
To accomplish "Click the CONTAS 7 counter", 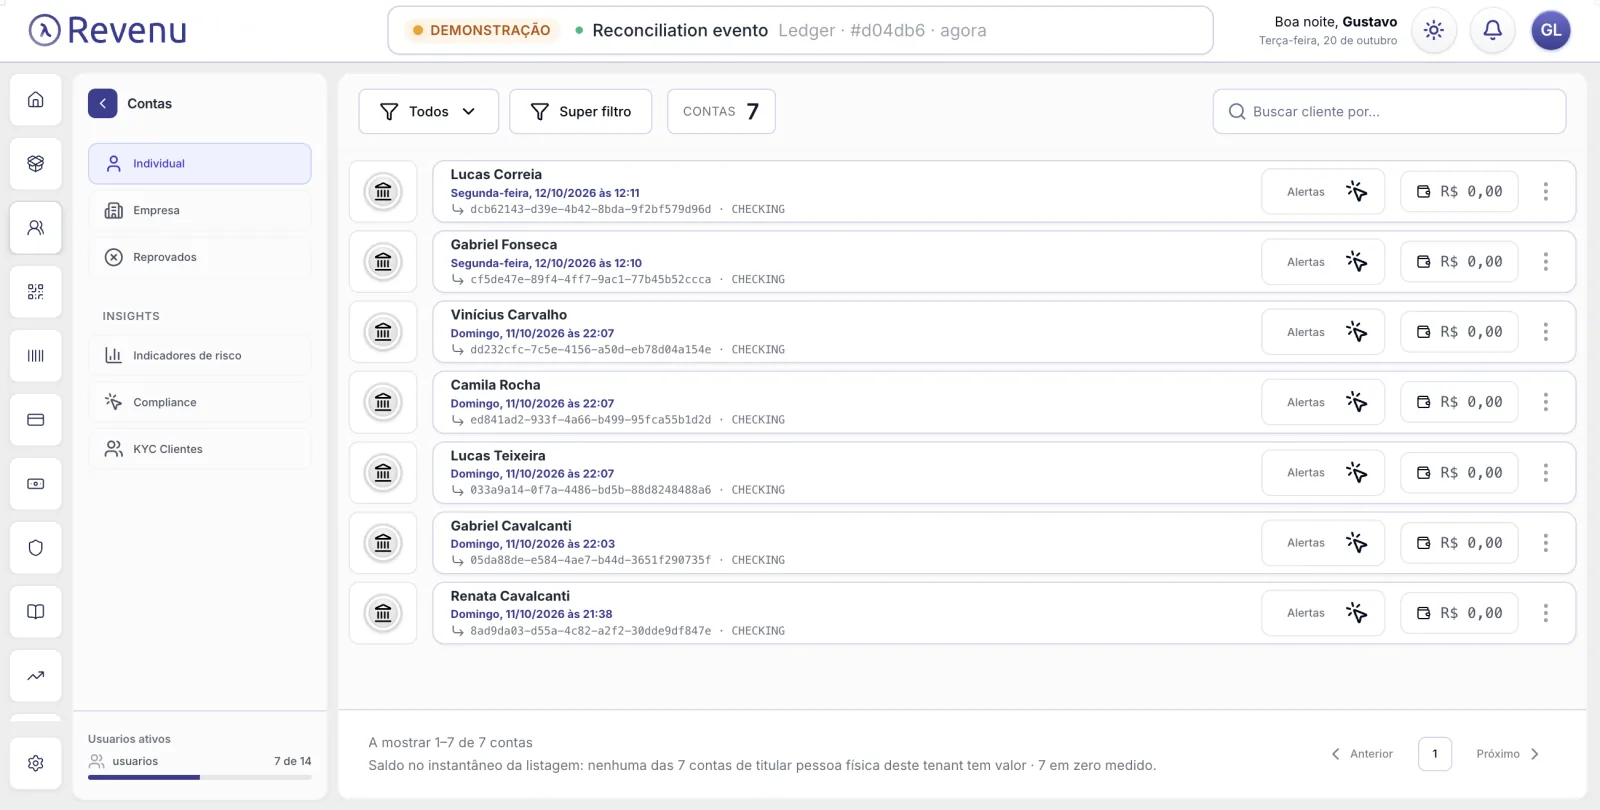I will (x=721, y=112).
